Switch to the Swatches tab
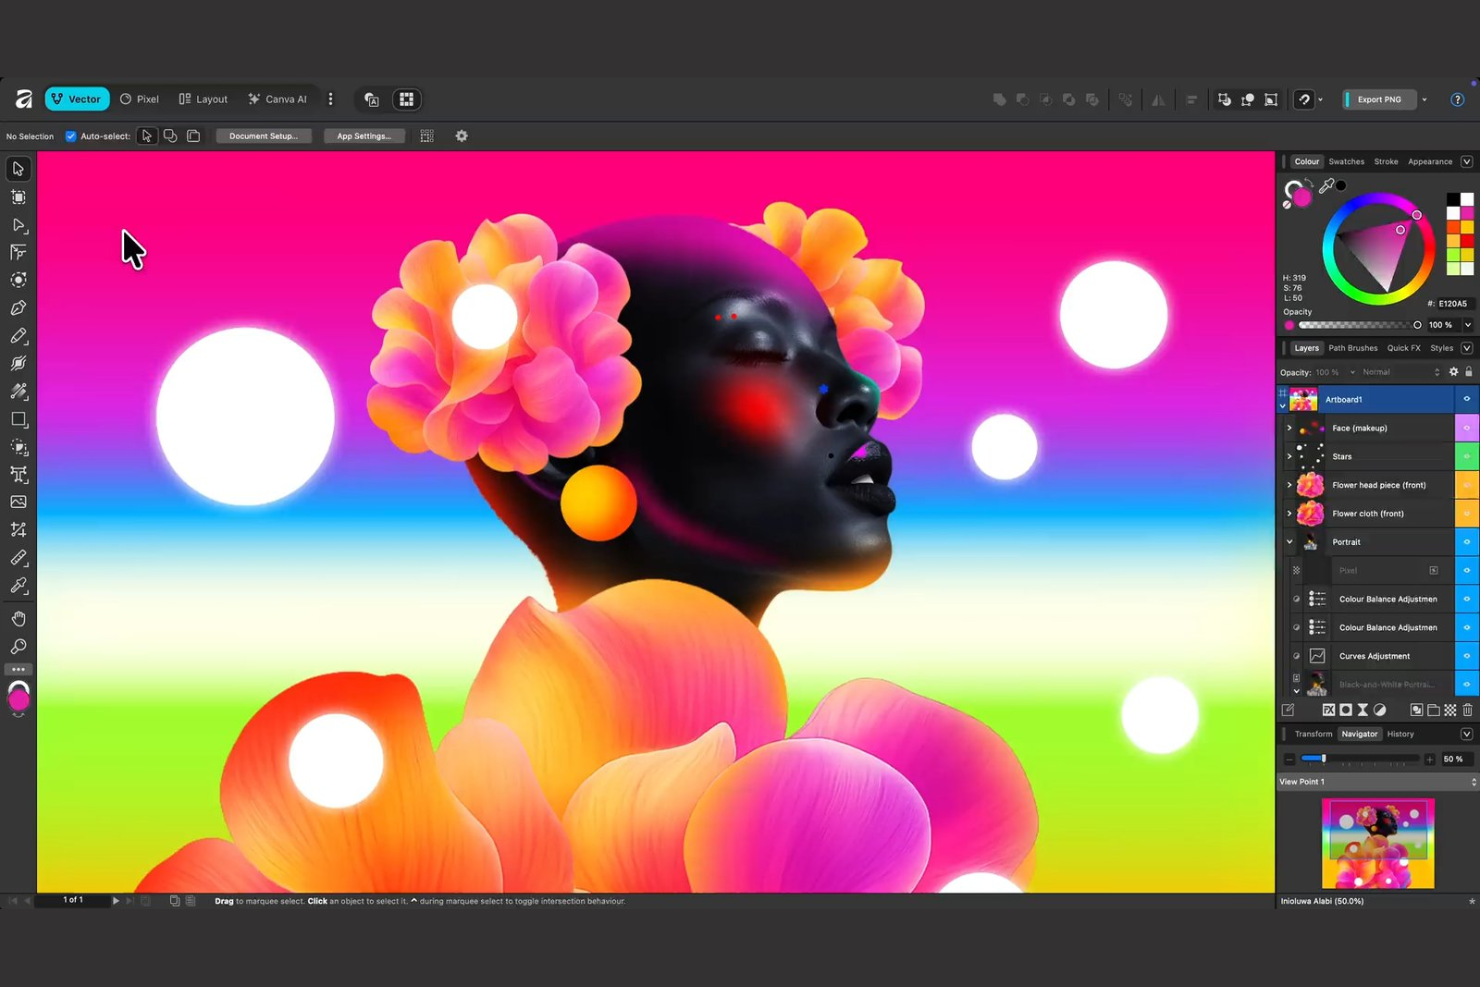The height and width of the screenshot is (987, 1480). click(x=1346, y=162)
